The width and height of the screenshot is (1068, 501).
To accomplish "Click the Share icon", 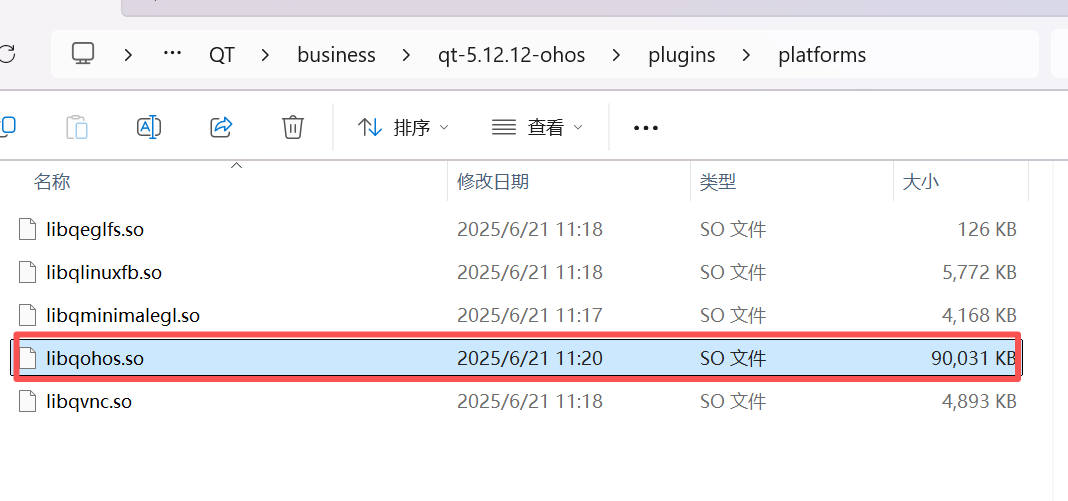I will pos(221,127).
